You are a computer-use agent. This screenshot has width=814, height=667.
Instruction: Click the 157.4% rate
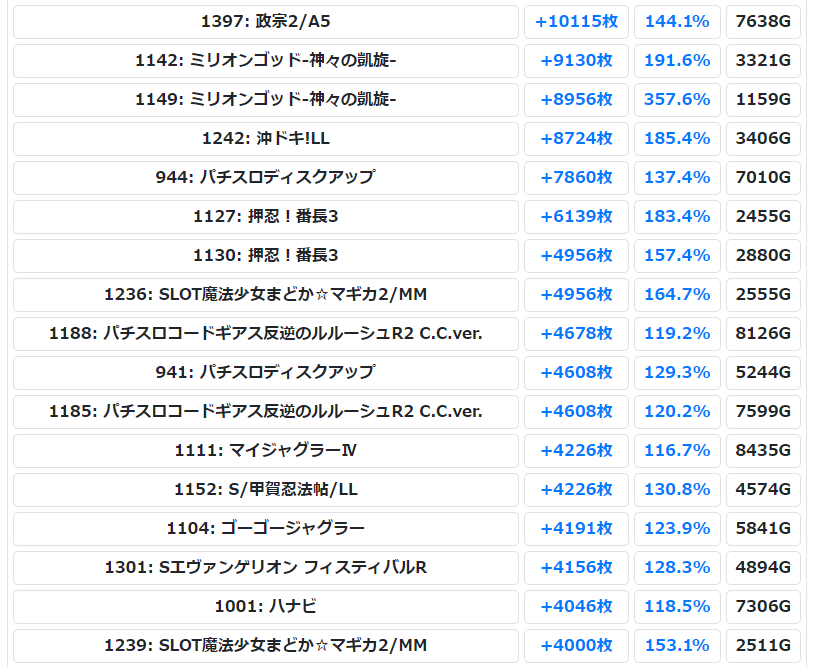pyautogui.click(x=677, y=256)
